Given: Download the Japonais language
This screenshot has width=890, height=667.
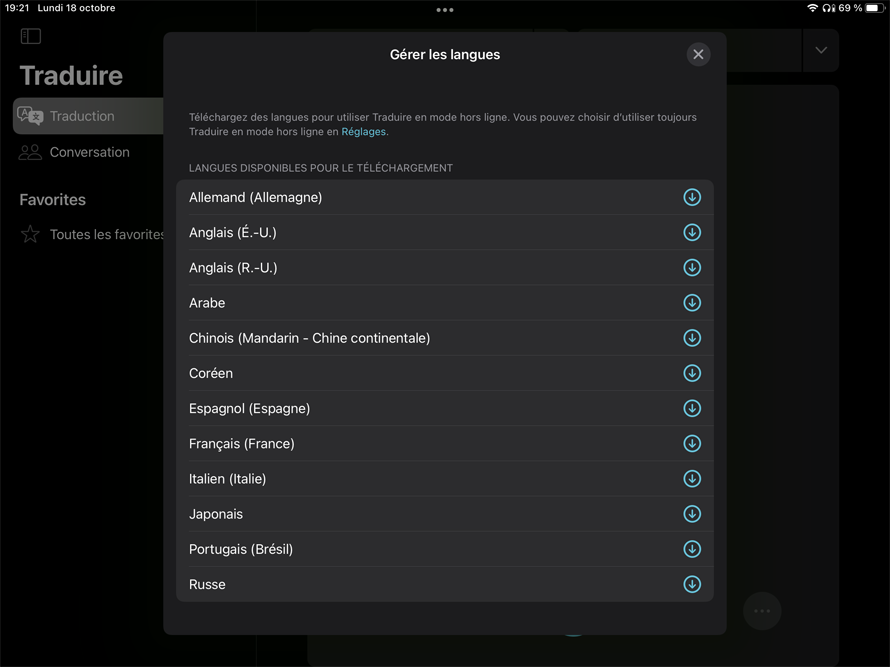Looking at the screenshot, I should [691, 514].
